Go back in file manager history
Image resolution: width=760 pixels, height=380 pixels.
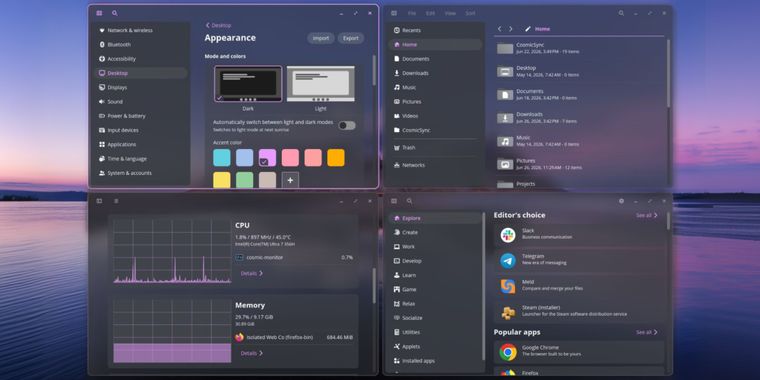499,29
